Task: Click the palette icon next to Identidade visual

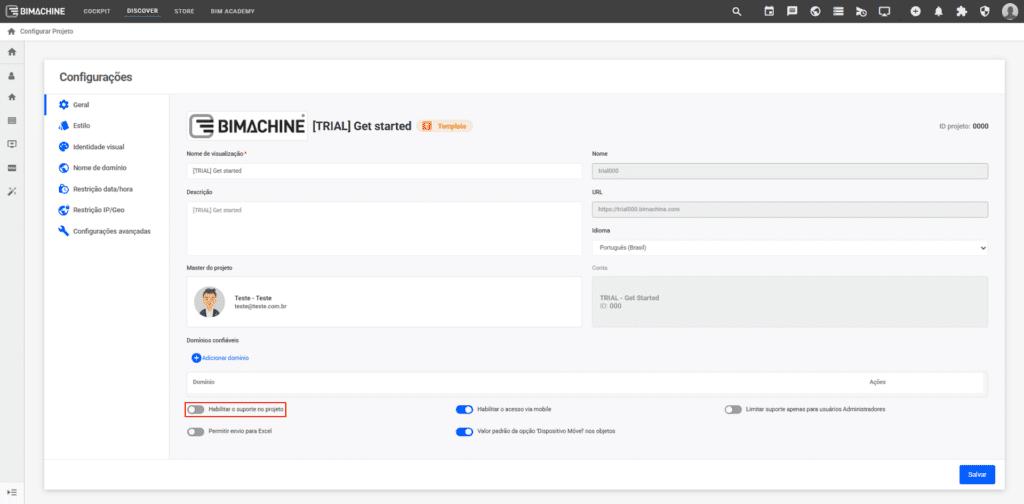Action: pos(63,147)
